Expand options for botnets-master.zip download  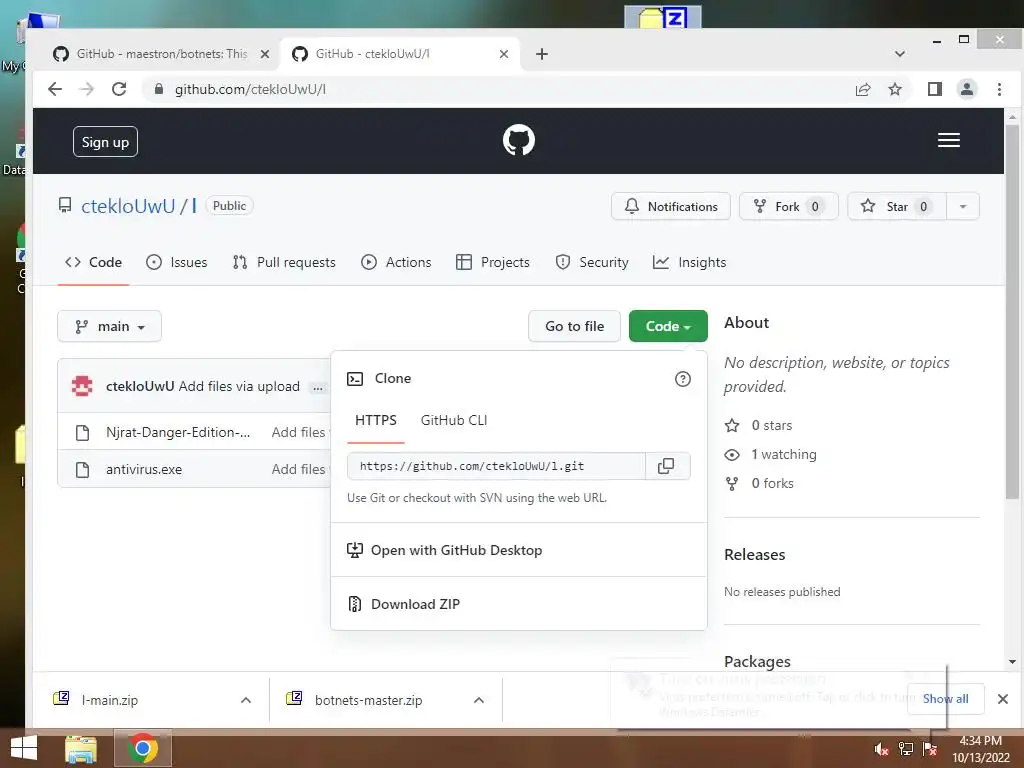click(x=479, y=700)
